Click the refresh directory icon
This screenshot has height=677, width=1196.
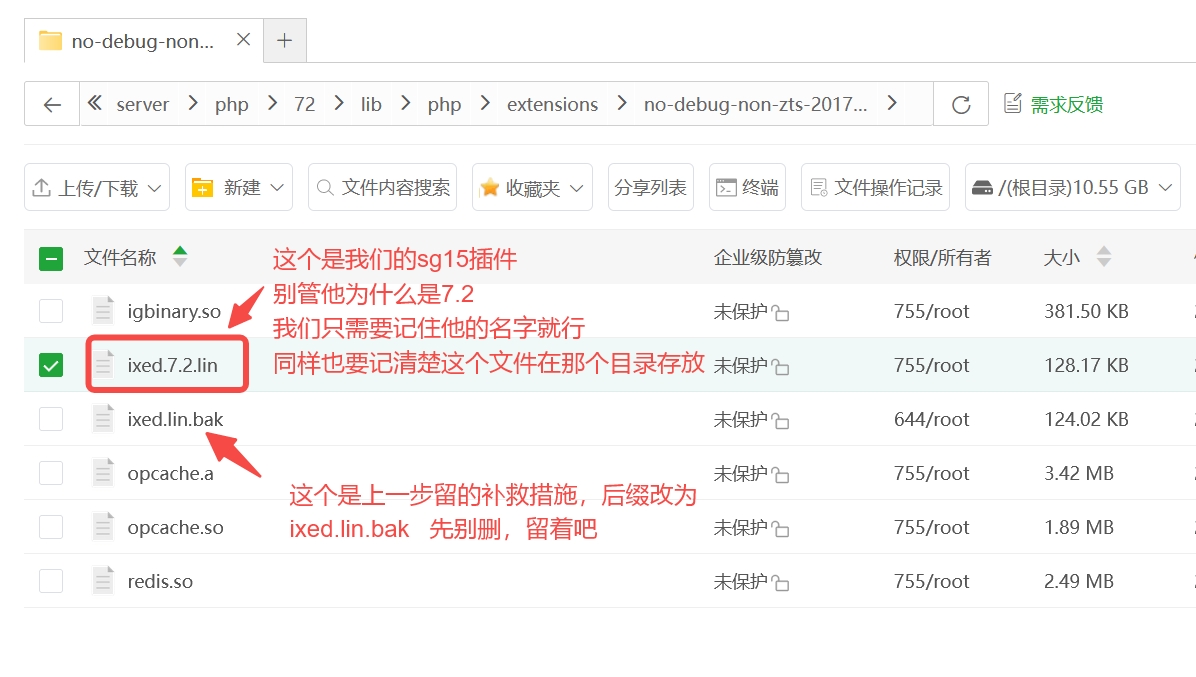tap(961, 104)
